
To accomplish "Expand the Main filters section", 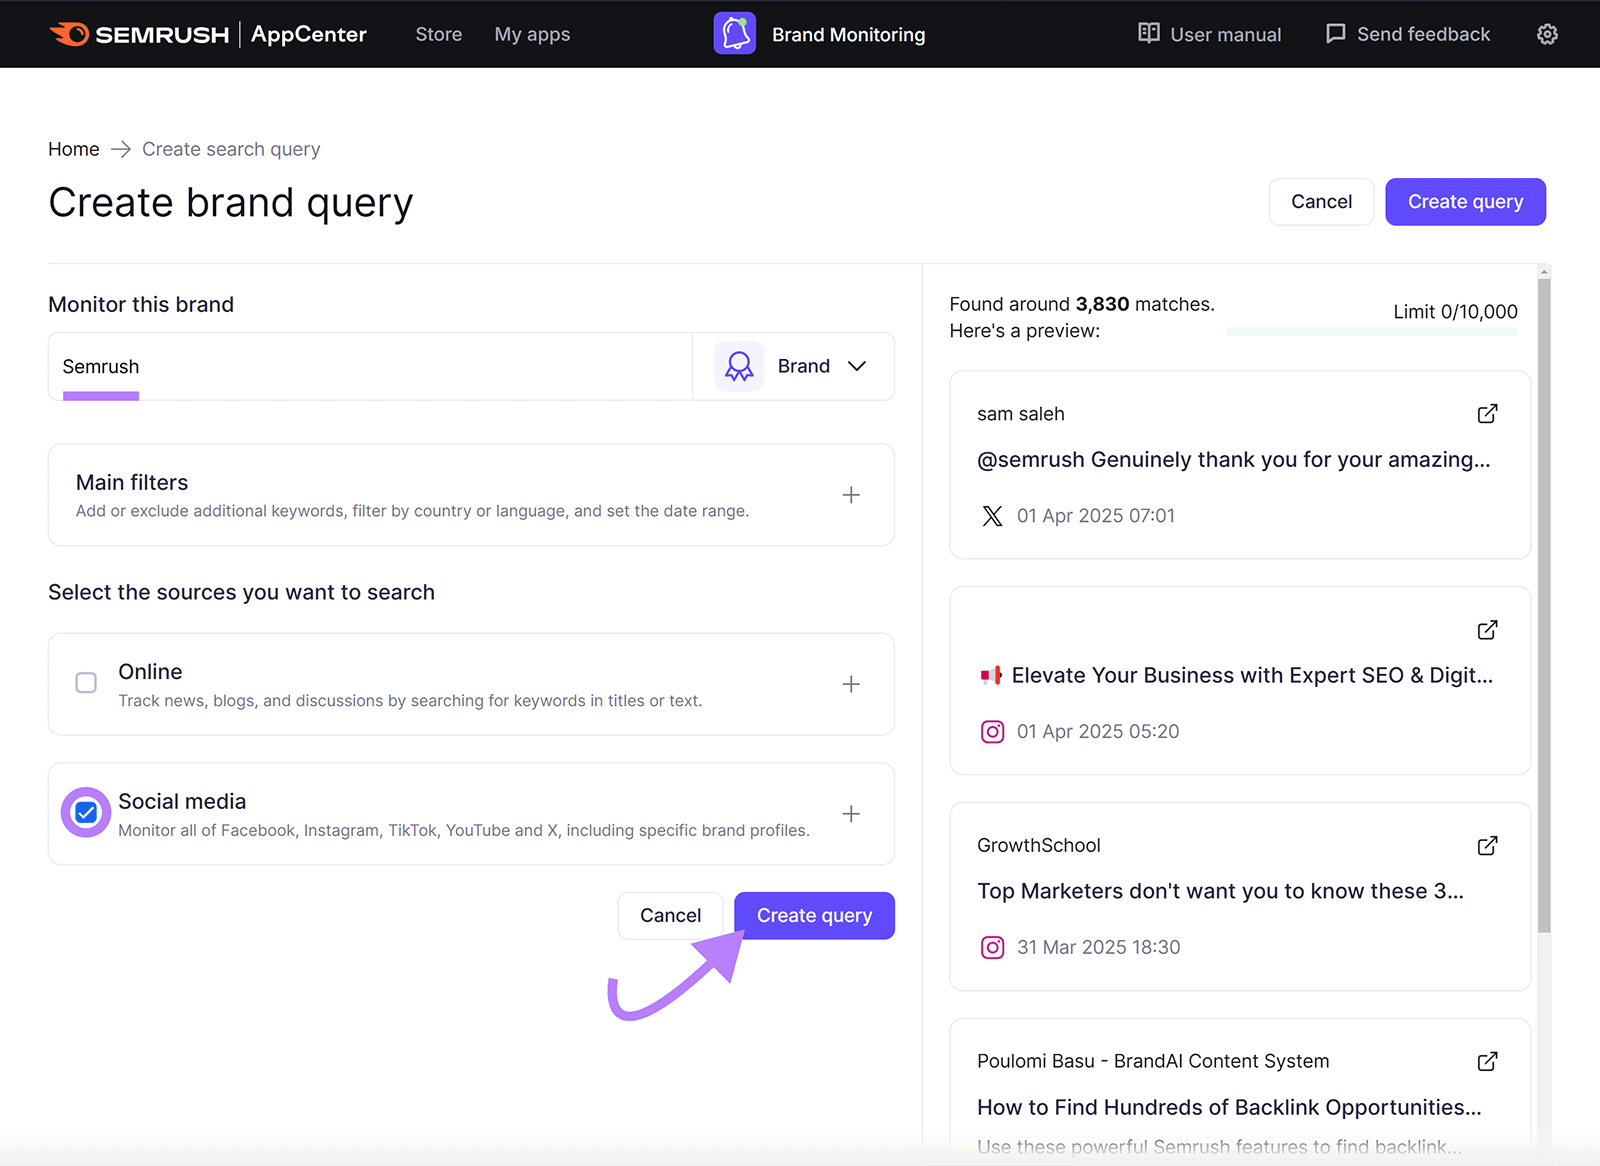I will tap(851, 495).
